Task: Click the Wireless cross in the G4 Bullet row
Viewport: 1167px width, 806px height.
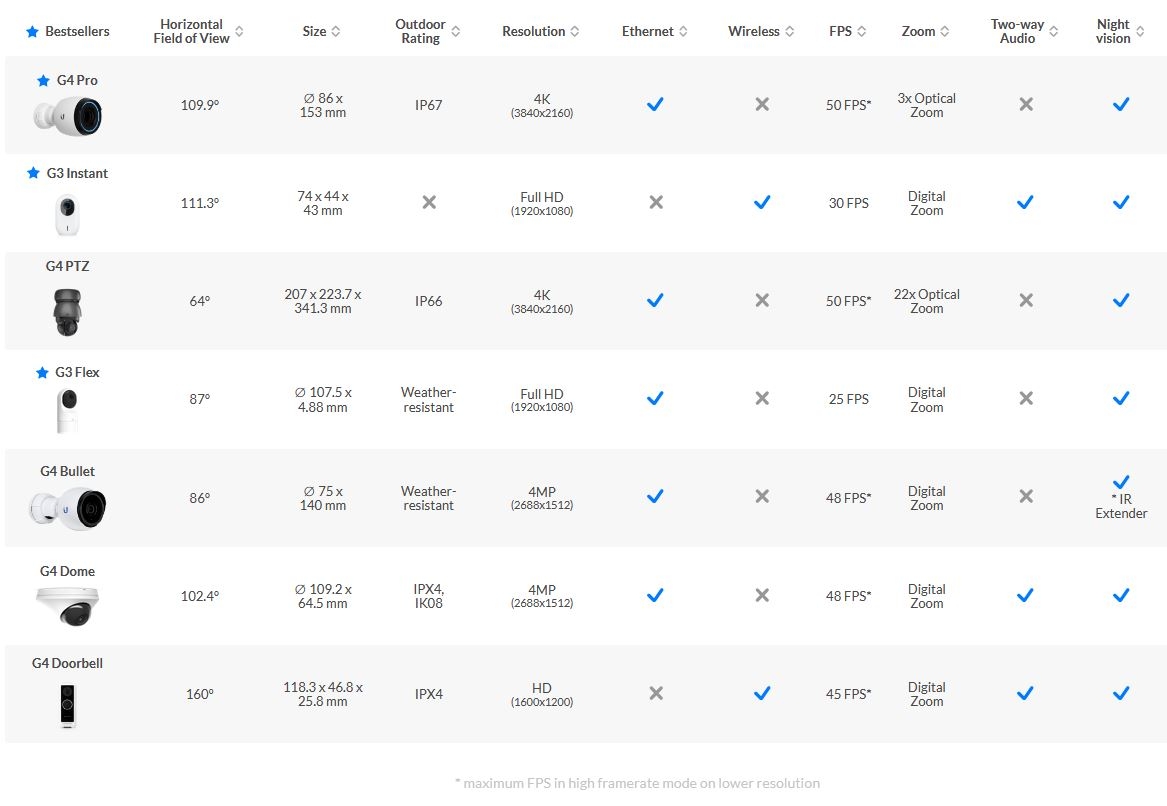Action: (762, 496)
